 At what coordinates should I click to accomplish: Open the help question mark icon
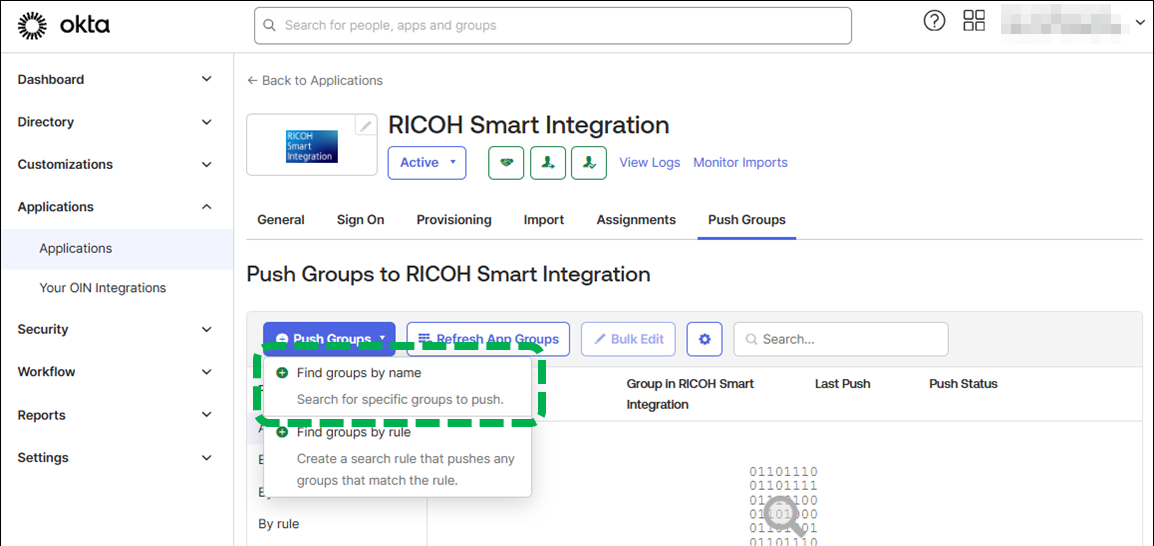(934, 21)
